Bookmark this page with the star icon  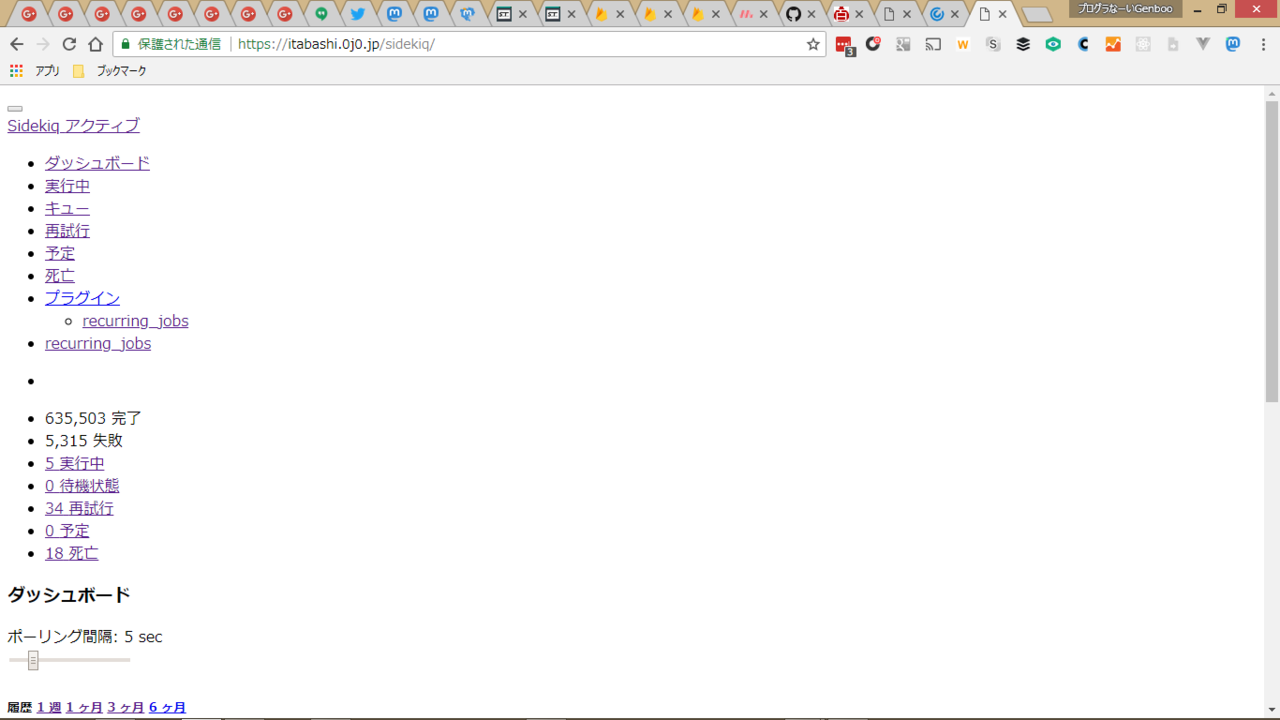[813, 44]
